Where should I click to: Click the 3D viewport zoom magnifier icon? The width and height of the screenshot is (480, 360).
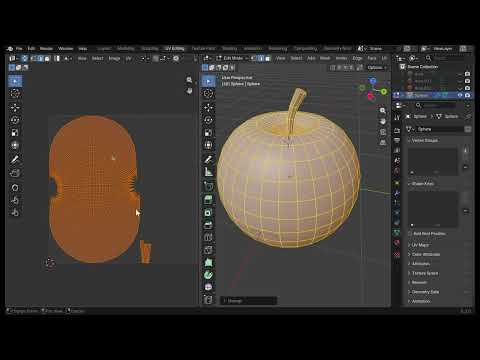pos(383,110)
